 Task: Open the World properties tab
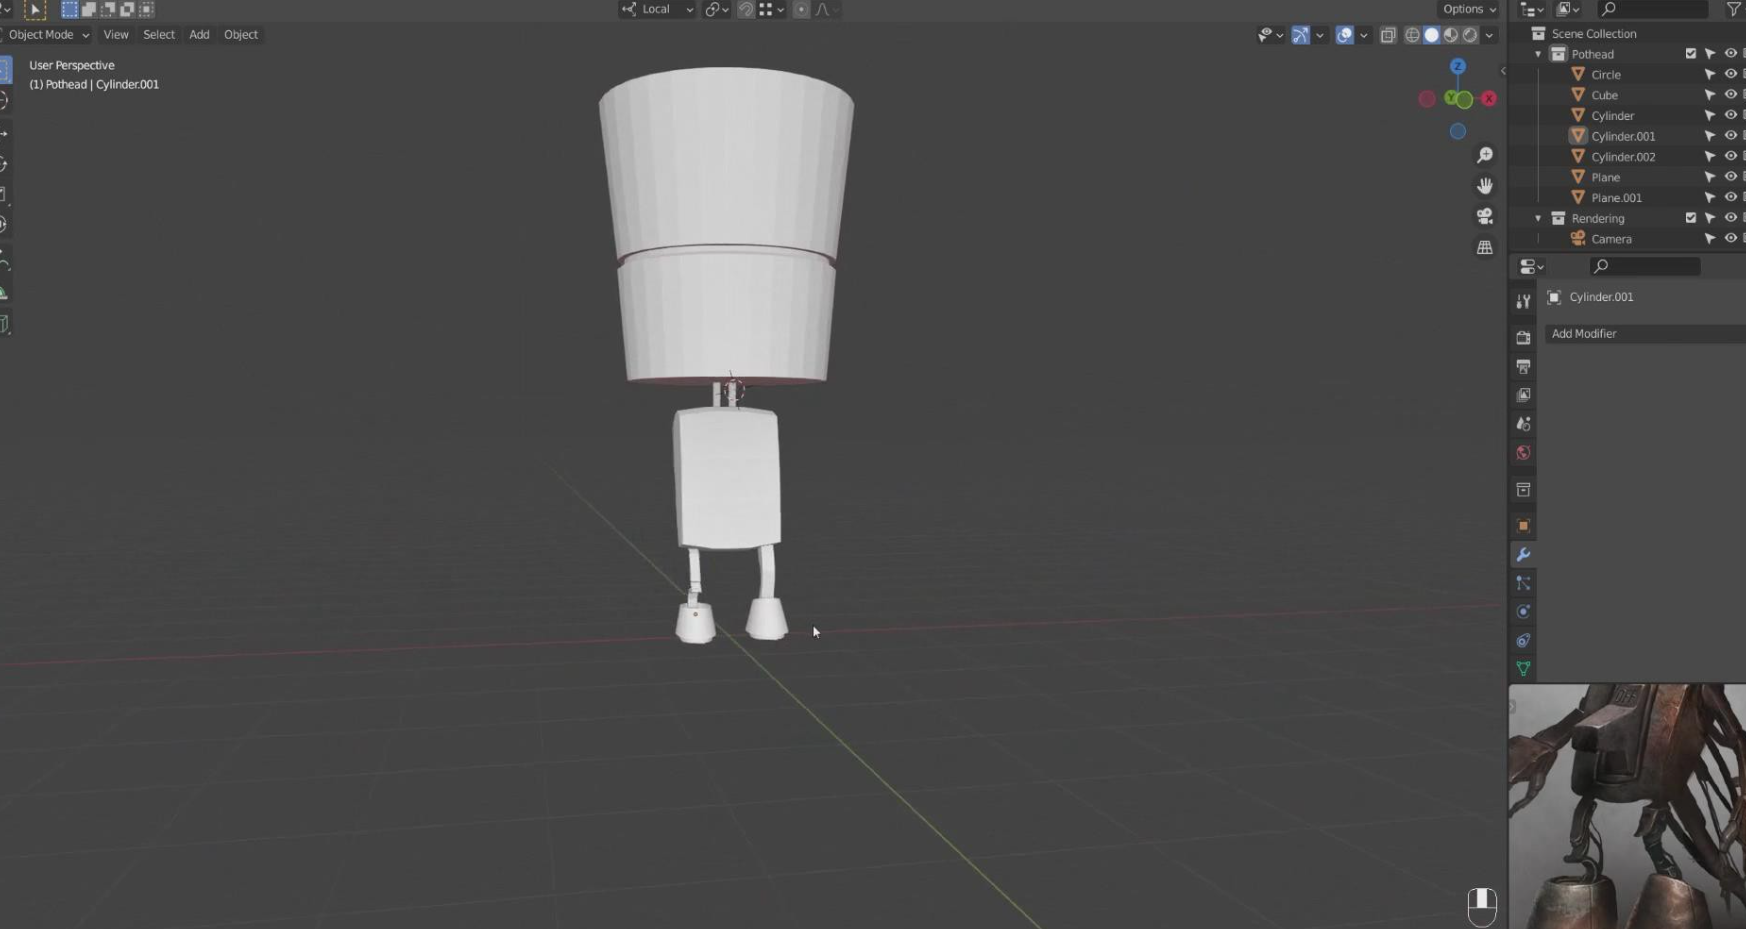tap(1523, 453)
